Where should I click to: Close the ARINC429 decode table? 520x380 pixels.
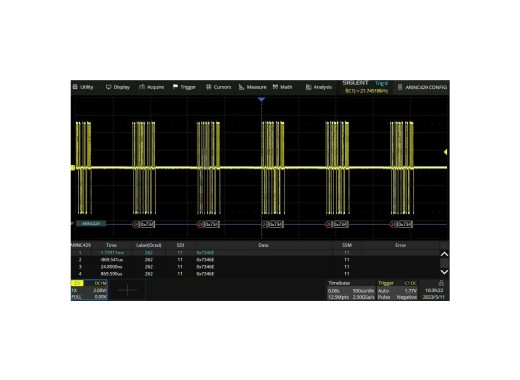444,245
